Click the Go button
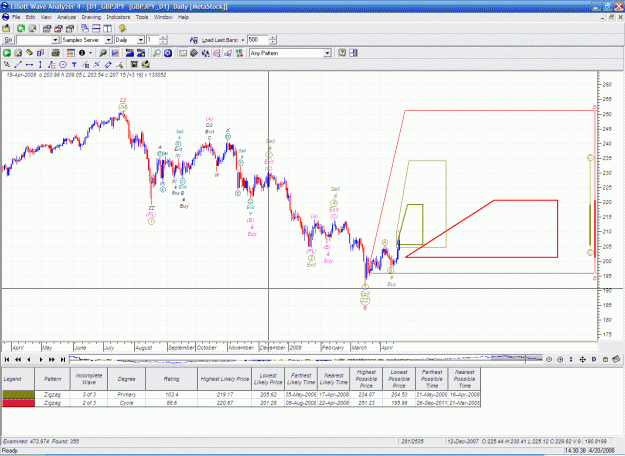This screenshot has width=625, height=456. (x=8, y=40)
